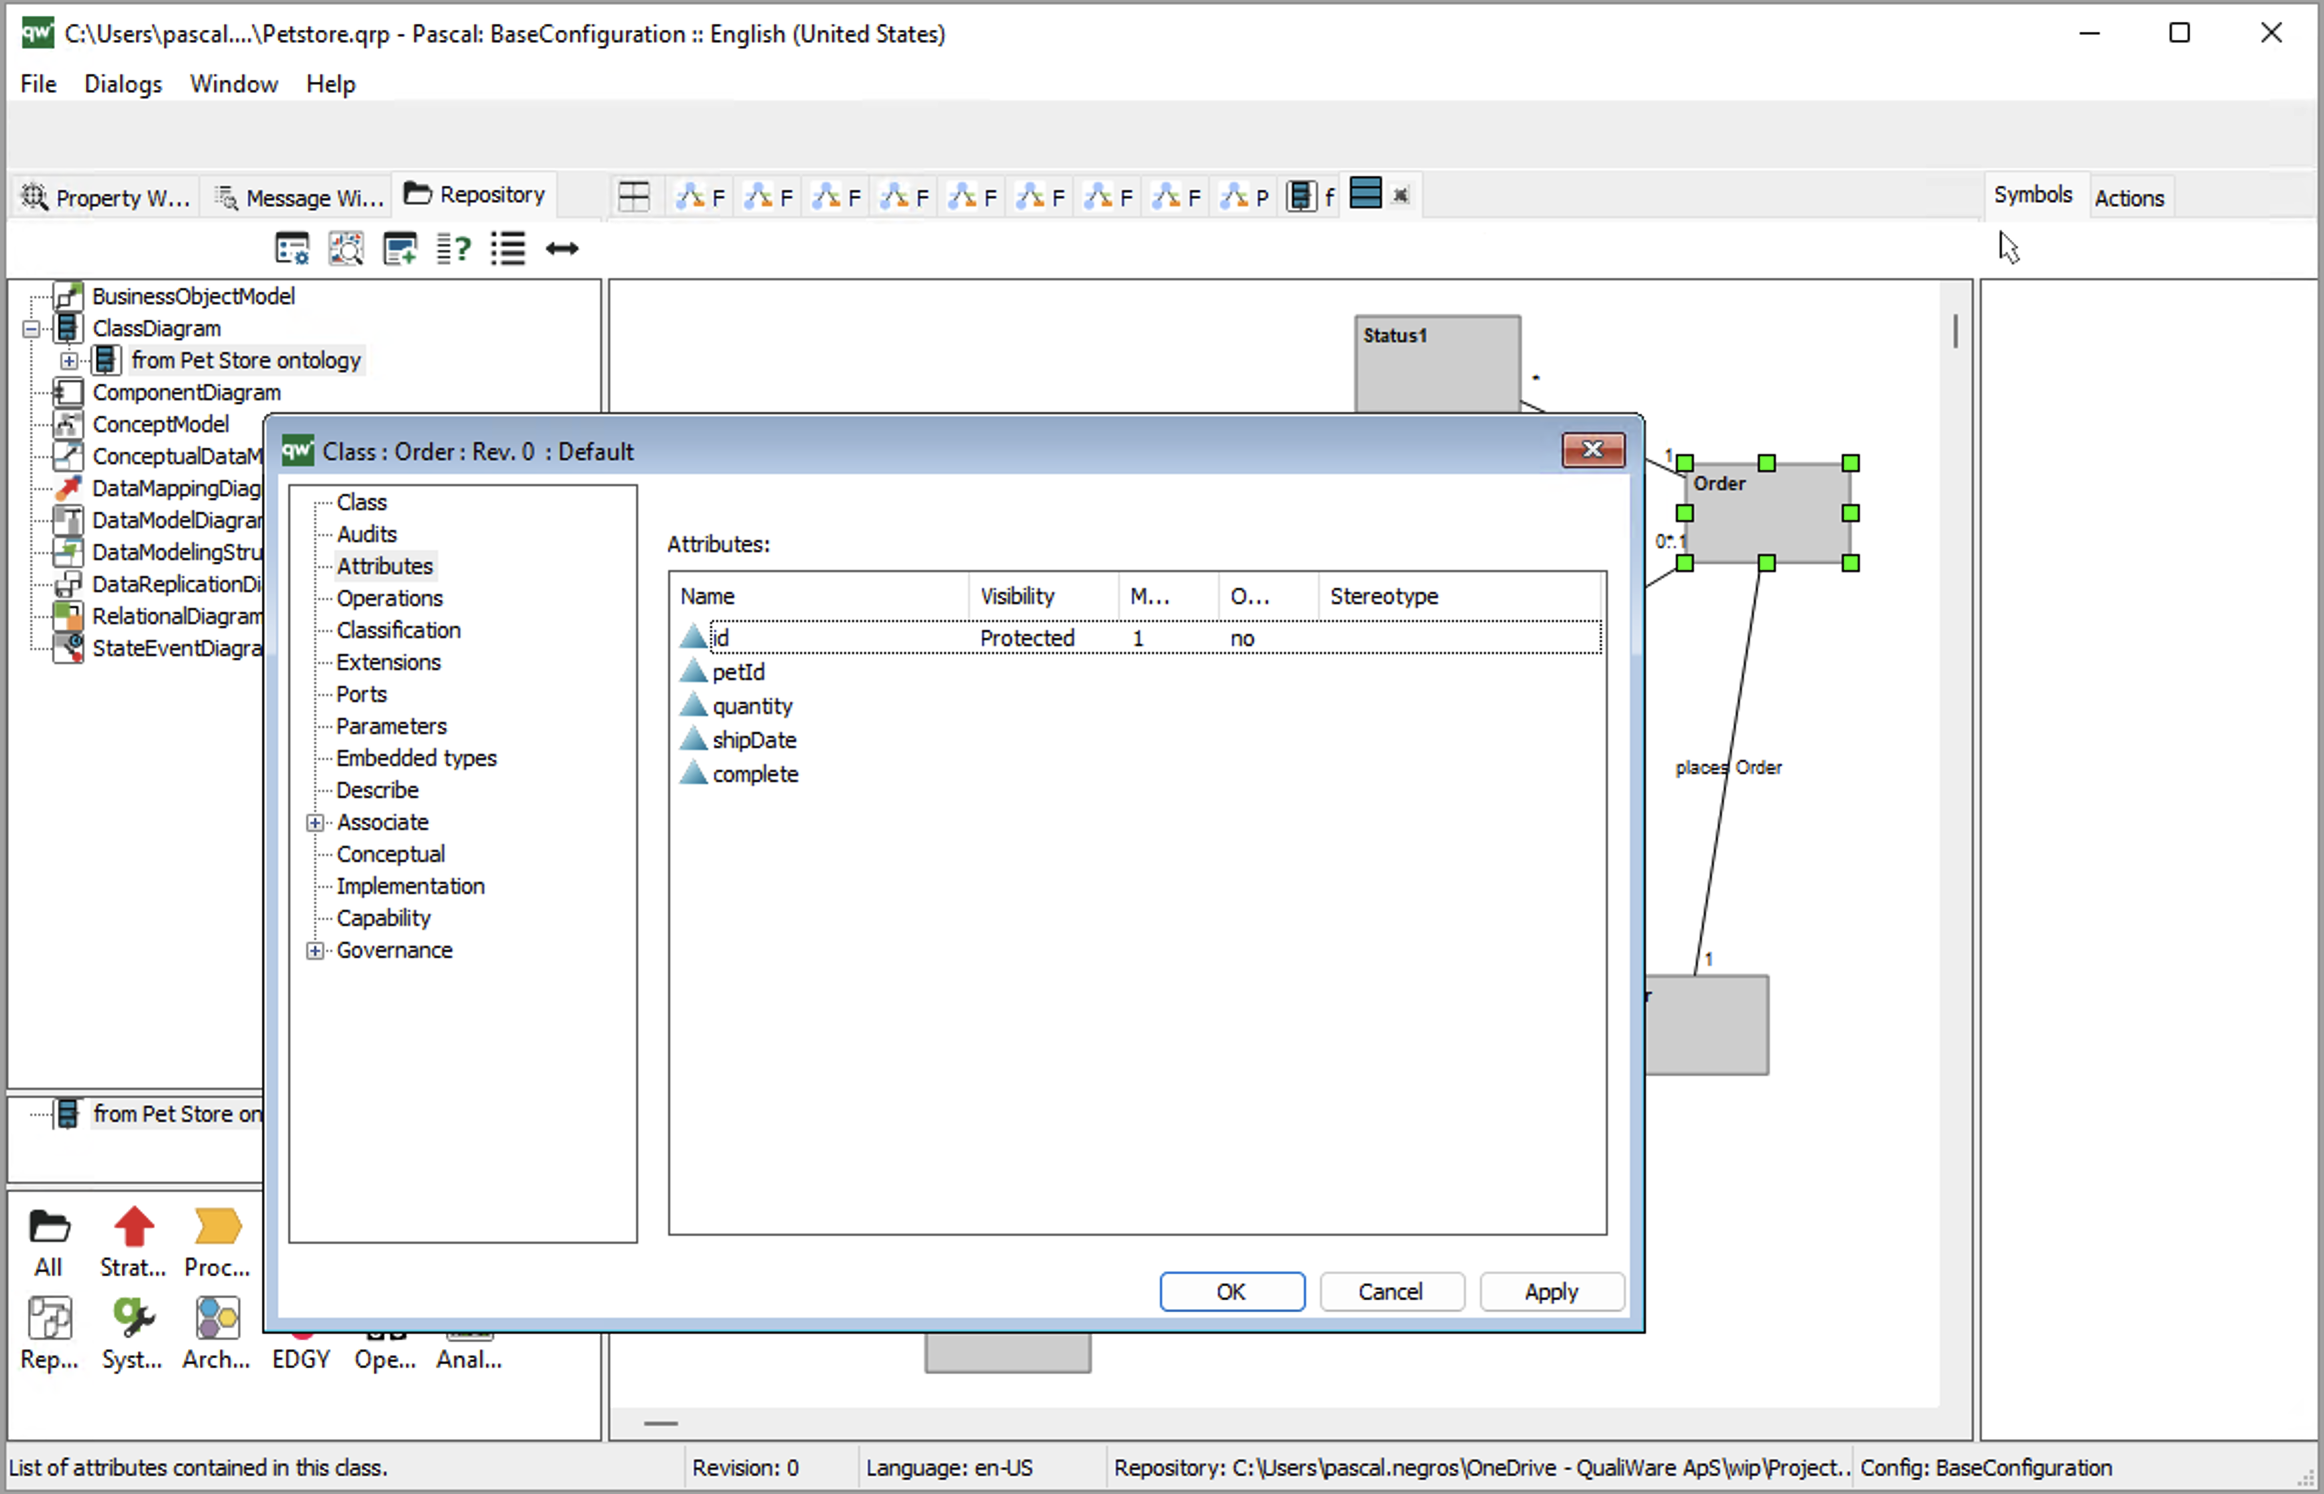Switch to the Property Window tab
This screenshot has width=2324, height=1494.
tap(105, 197)
